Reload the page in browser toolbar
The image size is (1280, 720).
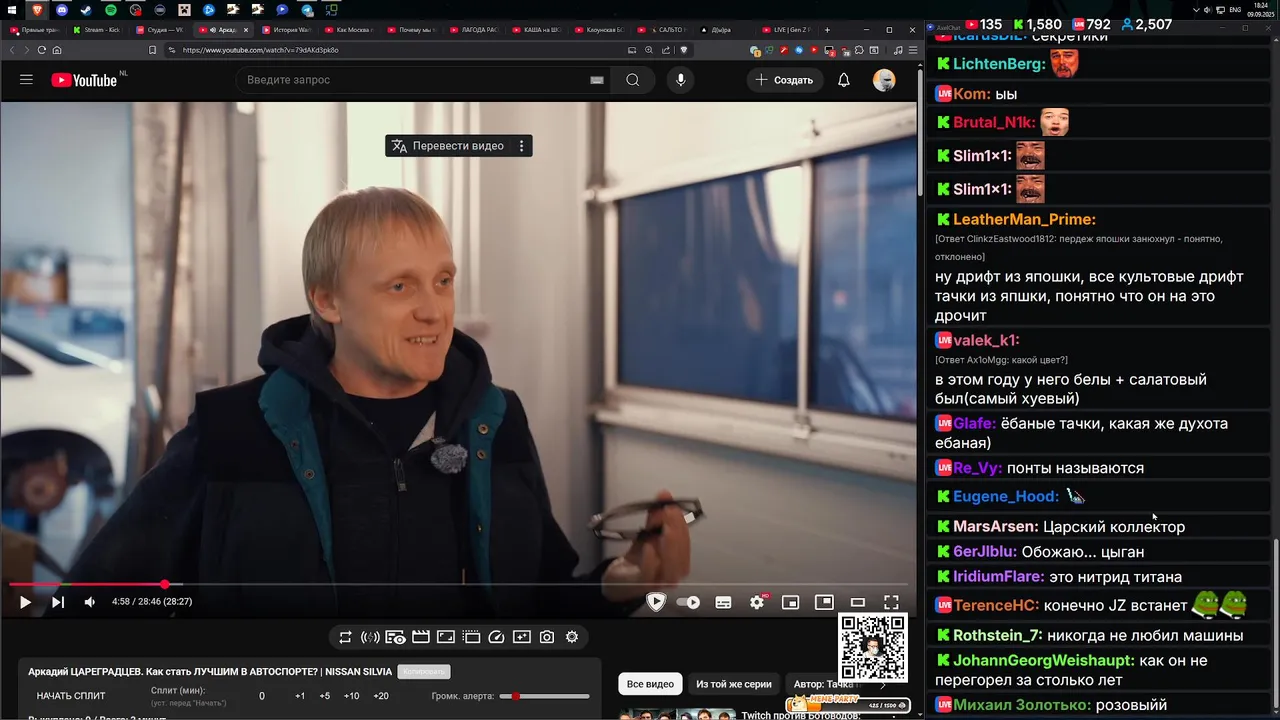tap(41, 50)
